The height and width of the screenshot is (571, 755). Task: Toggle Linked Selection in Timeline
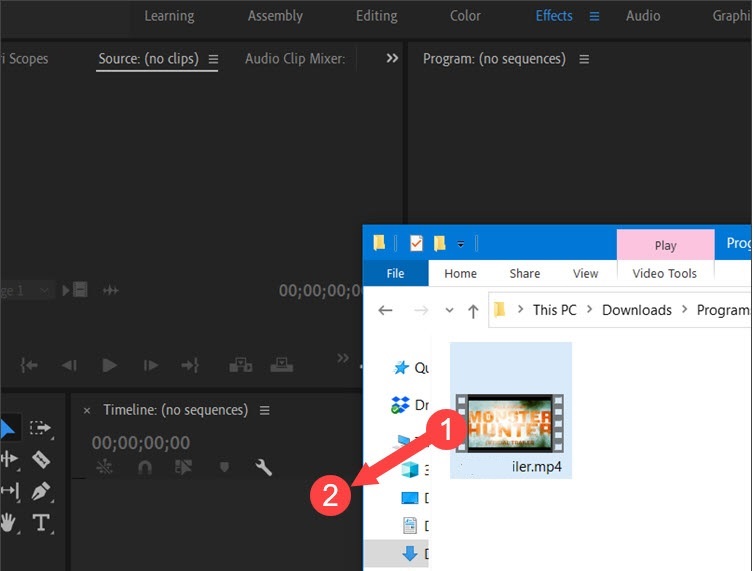(x=183, y=467)
